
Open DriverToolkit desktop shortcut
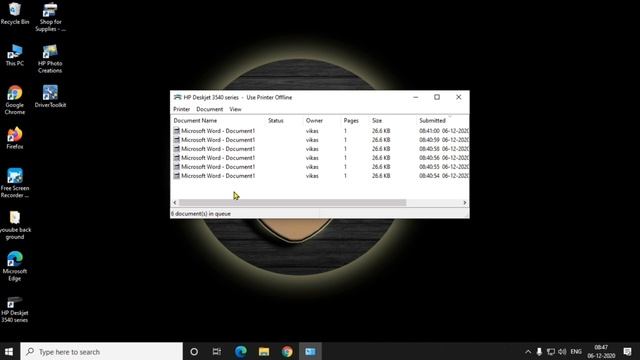pyautogui.click(x=50, y=96)
